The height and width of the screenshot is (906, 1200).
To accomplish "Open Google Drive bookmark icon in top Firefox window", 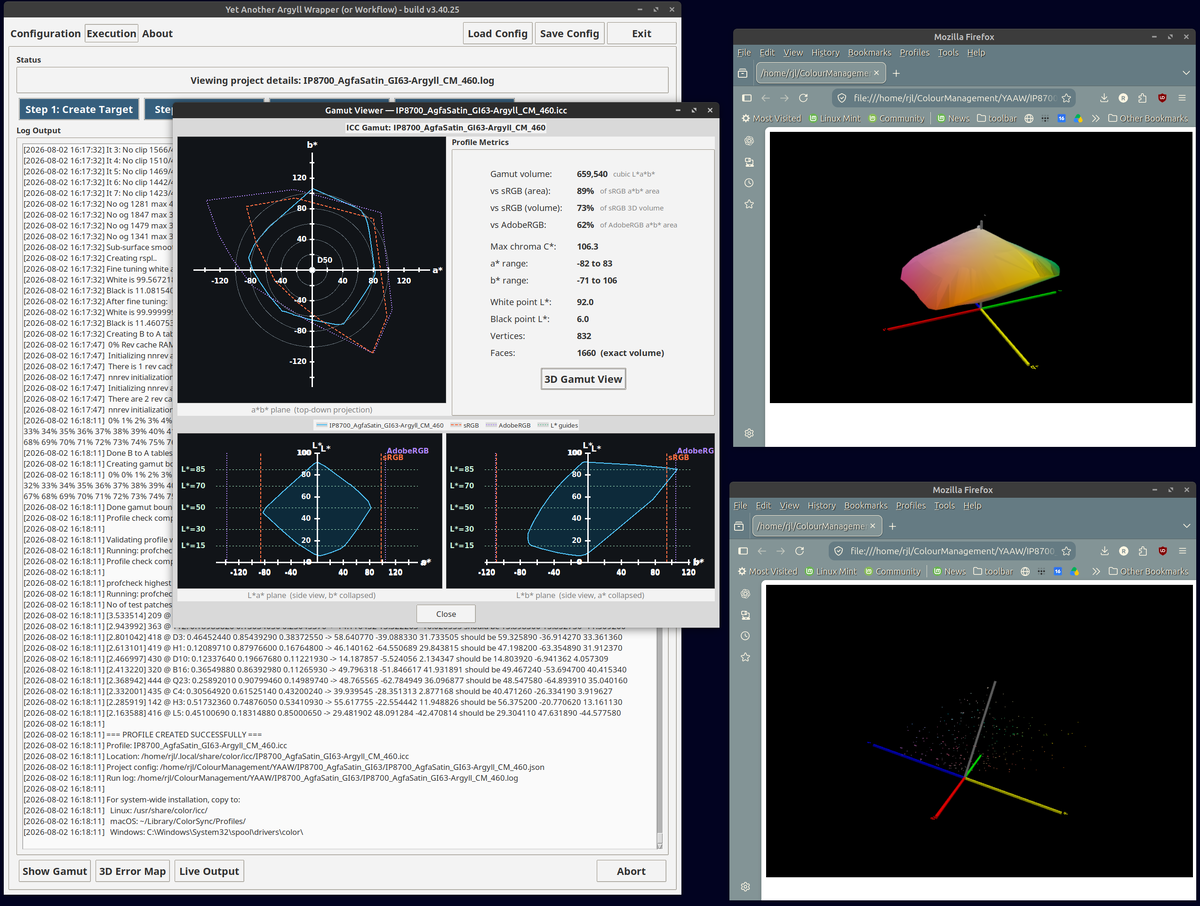I will 1078,118.
